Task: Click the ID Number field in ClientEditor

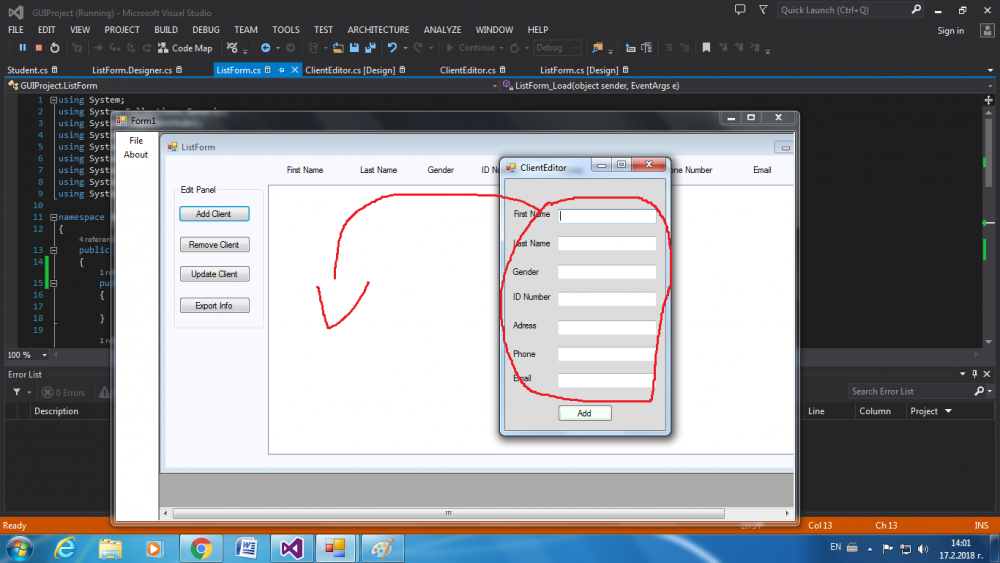Action: (x=607, y=299)
